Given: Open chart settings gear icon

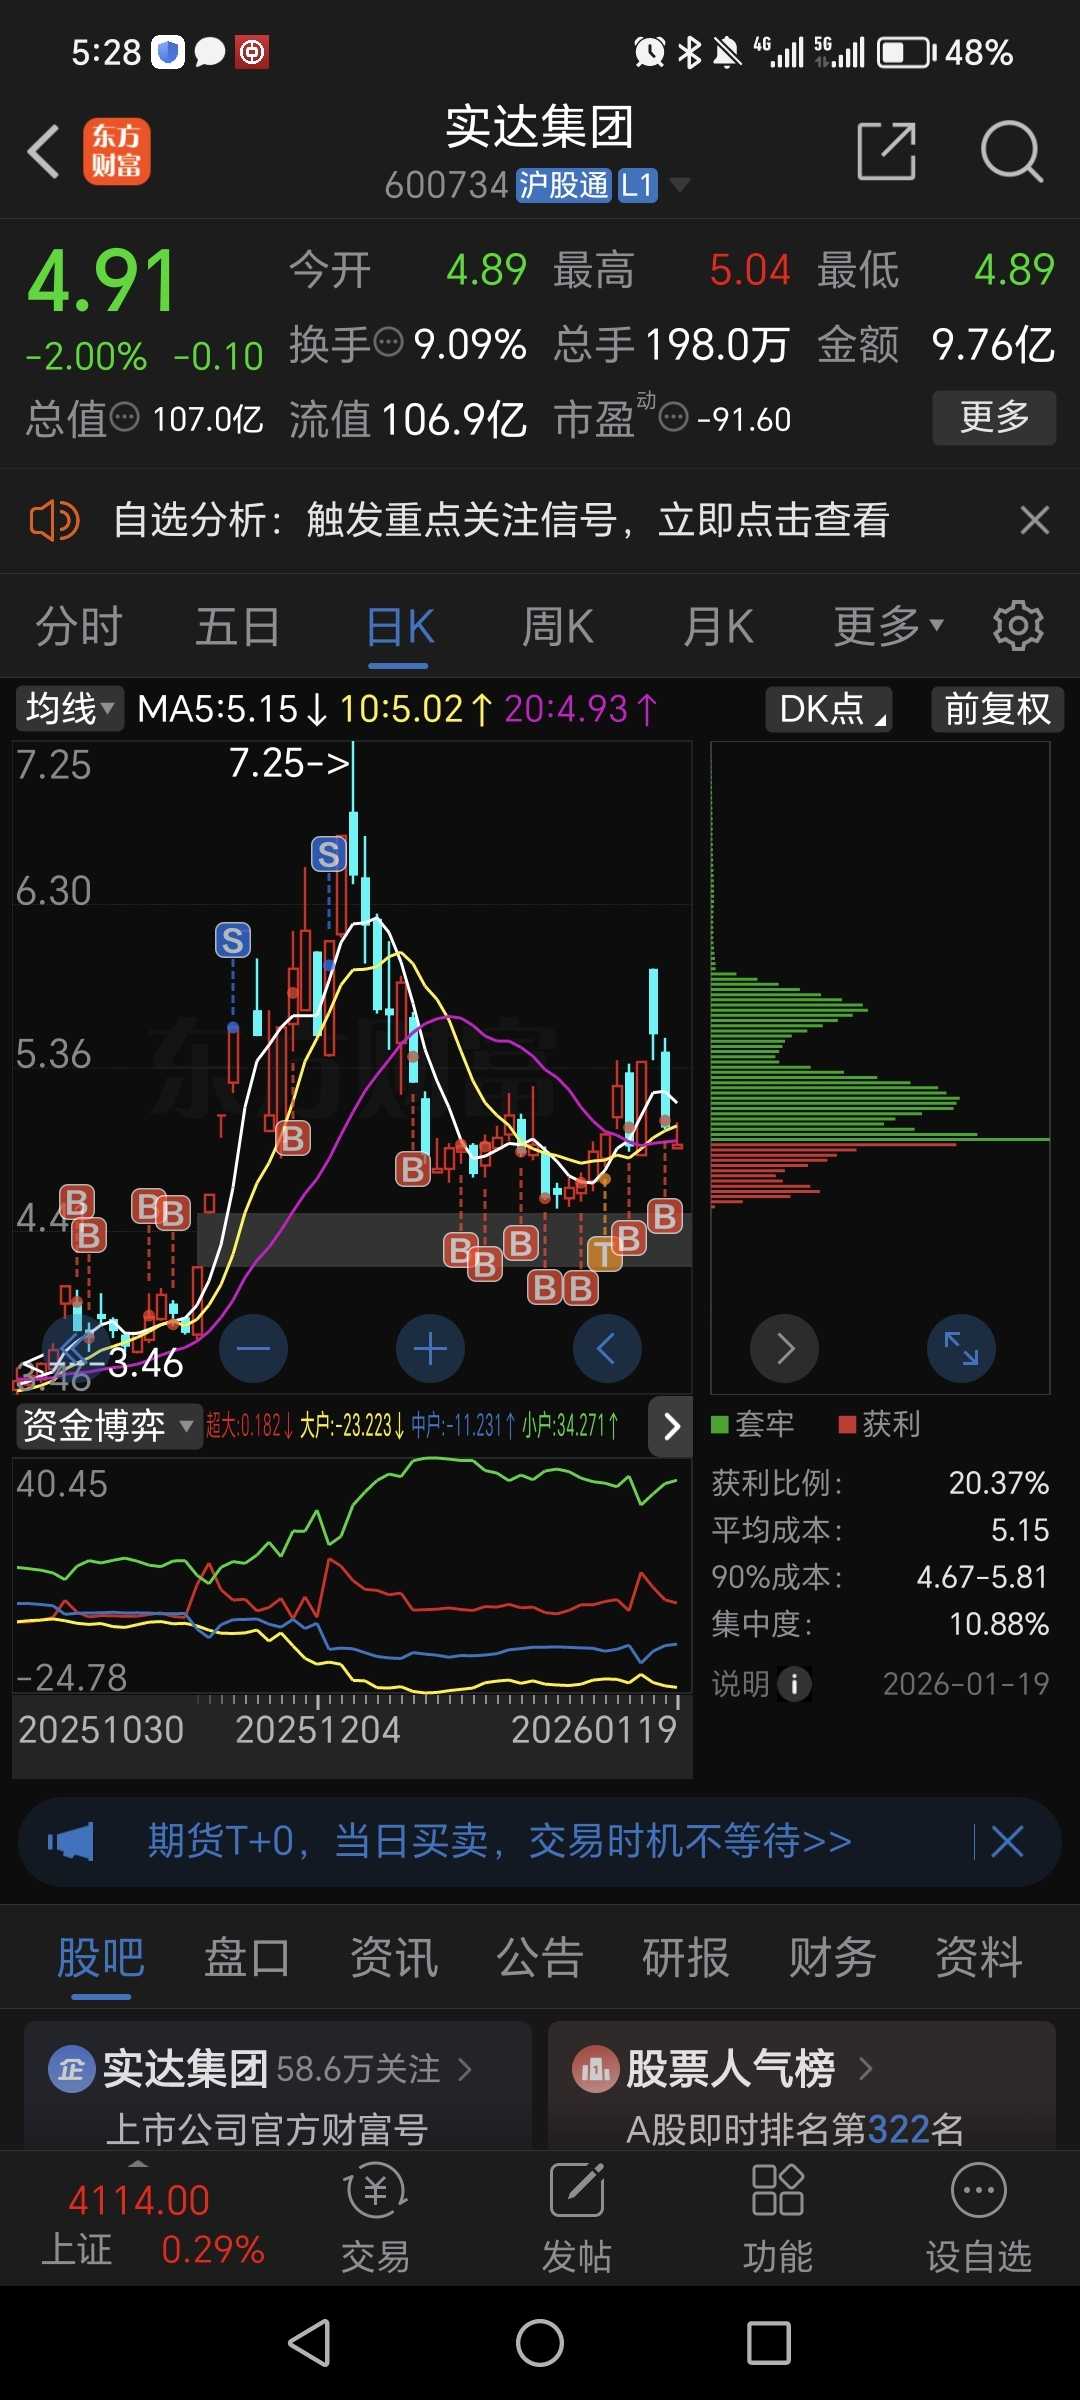Looking at the screenshot, I should (x=1018, y=626).
